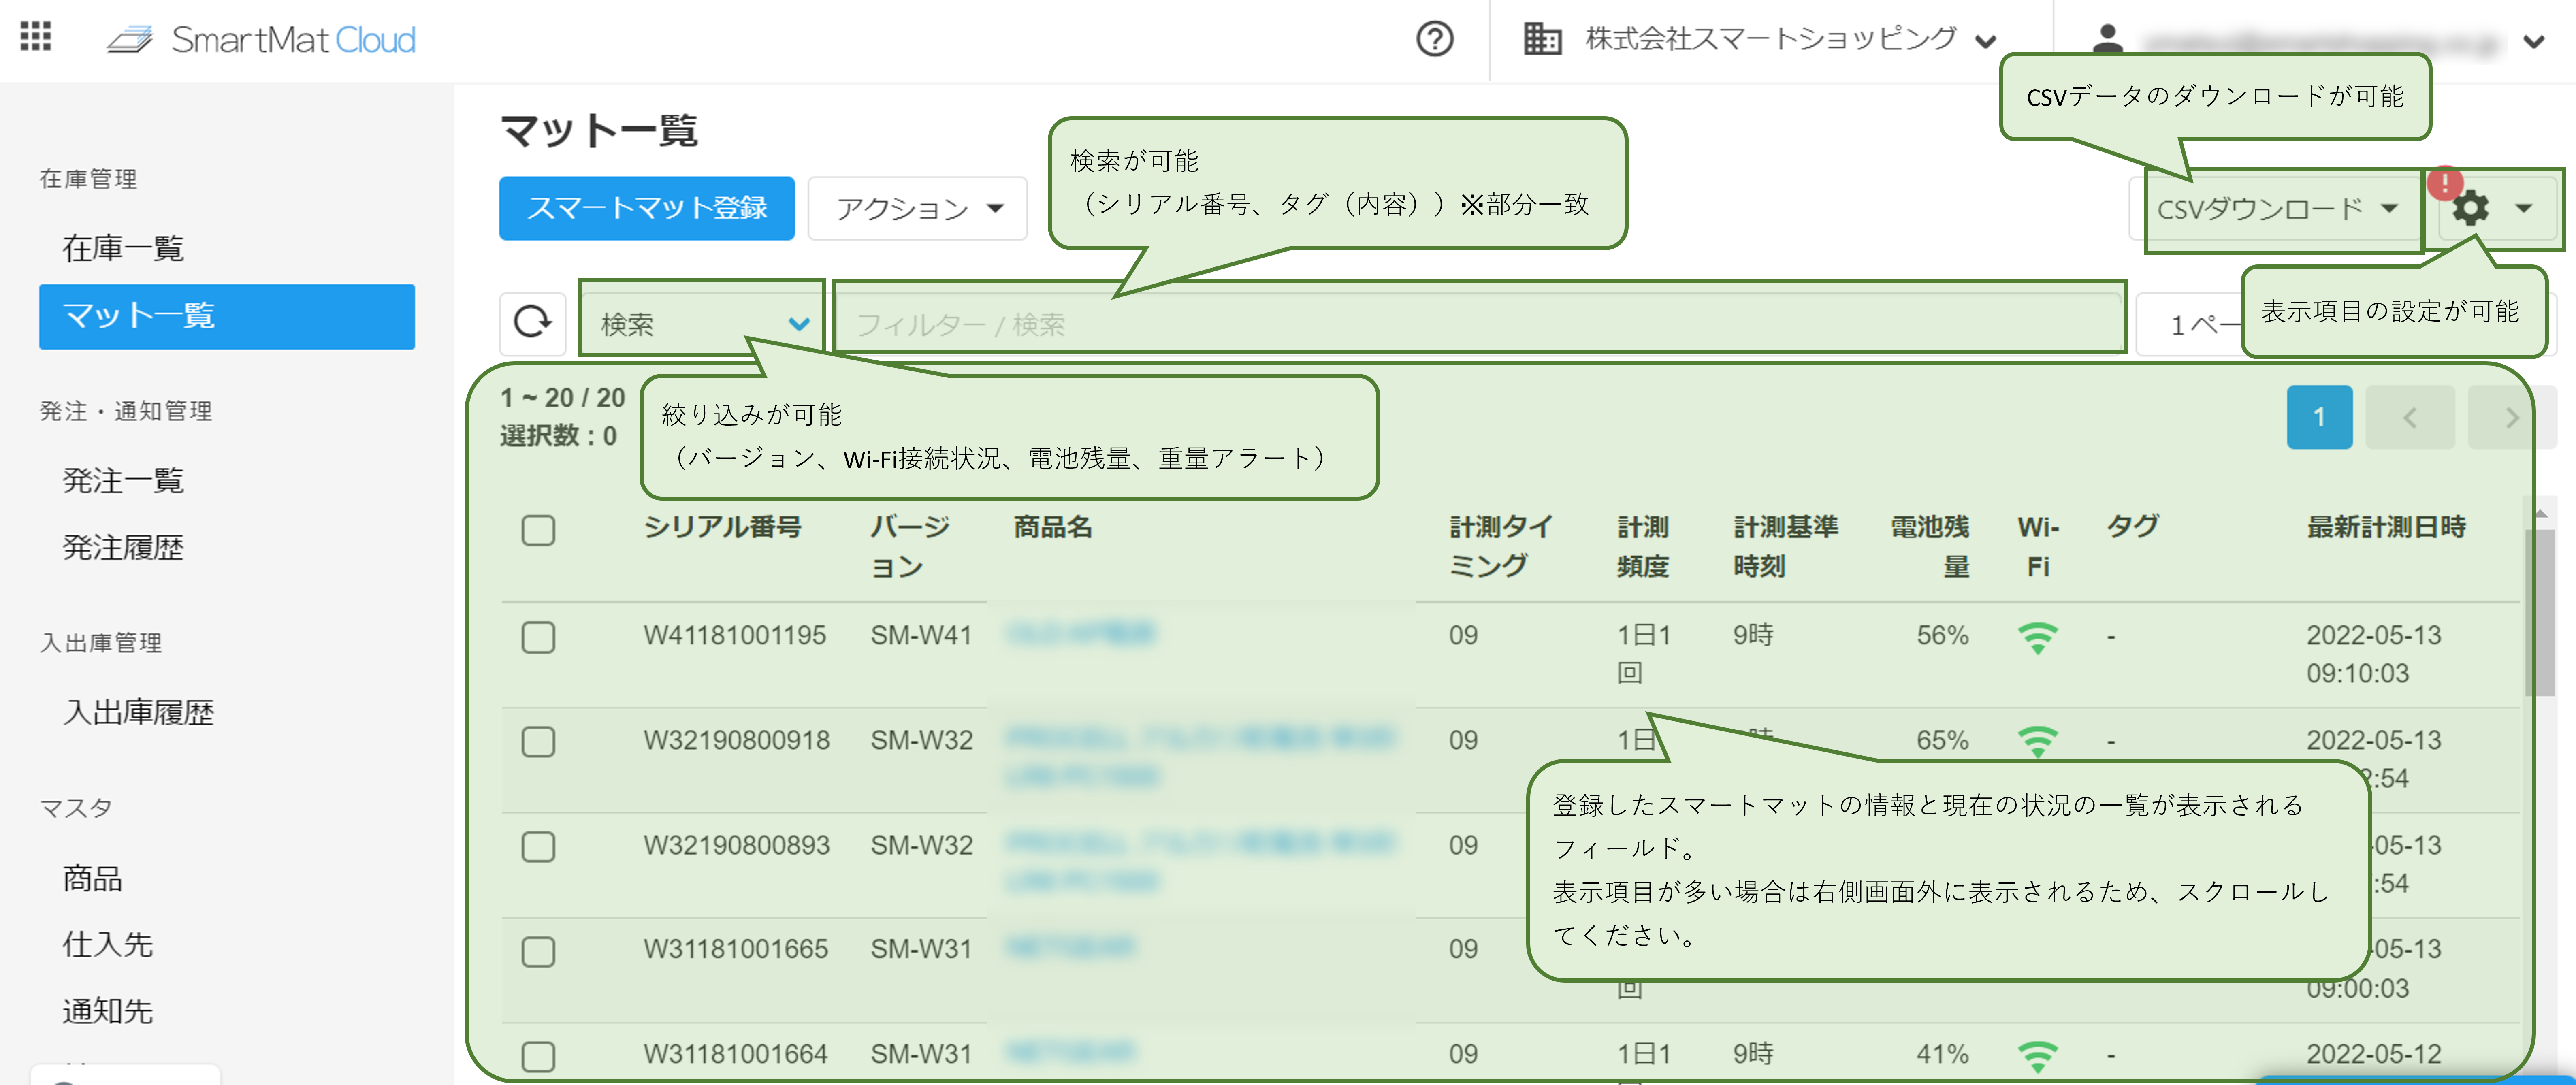This screenshot has width=2576, height=1085.
Task: Open the アクション dropdown
Action: [x=917, y=208]
